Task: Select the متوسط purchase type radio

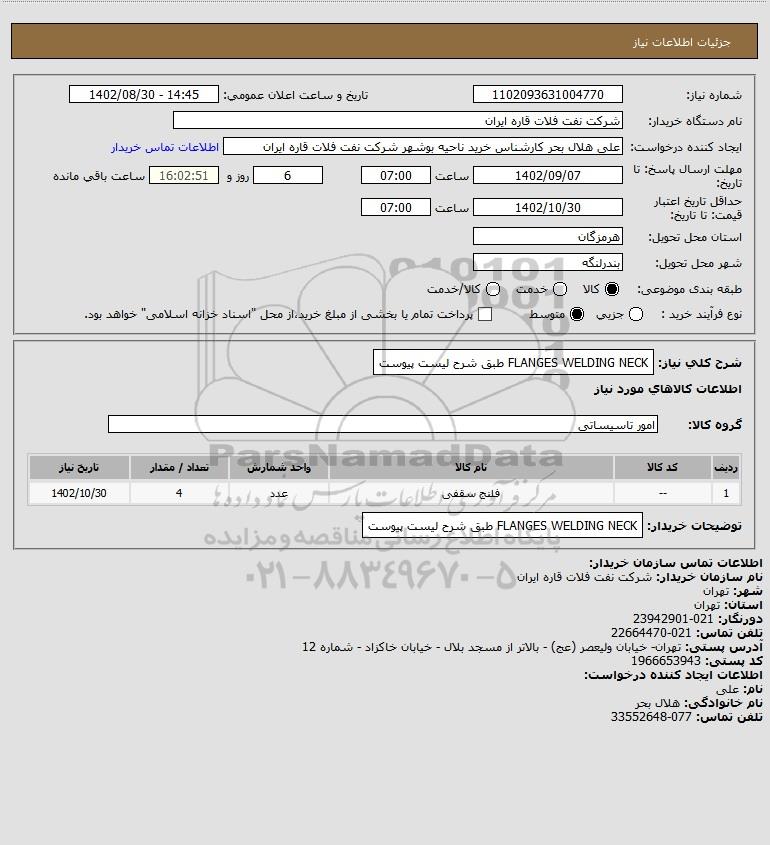Action: pos(577,314)
